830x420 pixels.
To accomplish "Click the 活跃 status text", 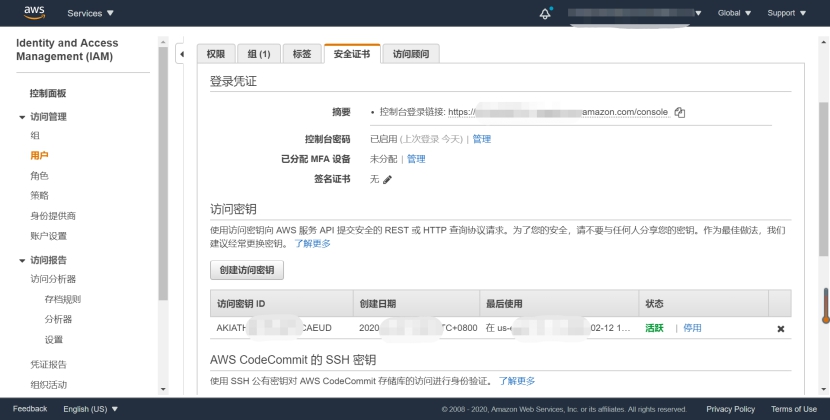I will click(654, 328).
